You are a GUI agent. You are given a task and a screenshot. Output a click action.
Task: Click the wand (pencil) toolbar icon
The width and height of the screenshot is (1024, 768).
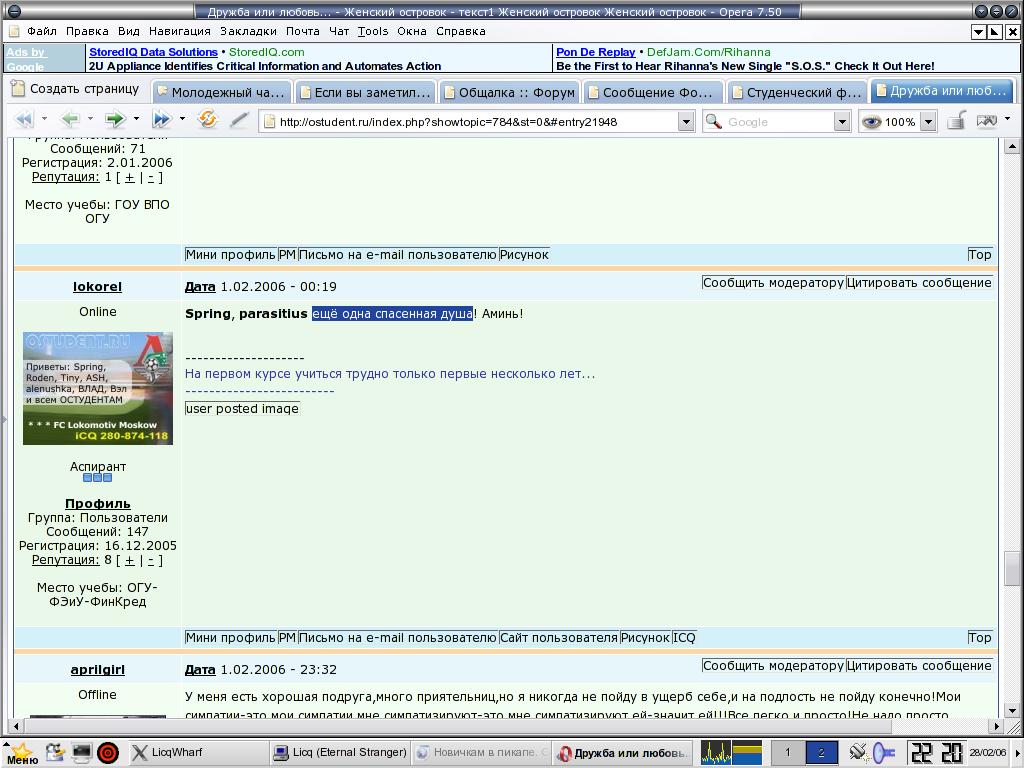pos(239,120)
